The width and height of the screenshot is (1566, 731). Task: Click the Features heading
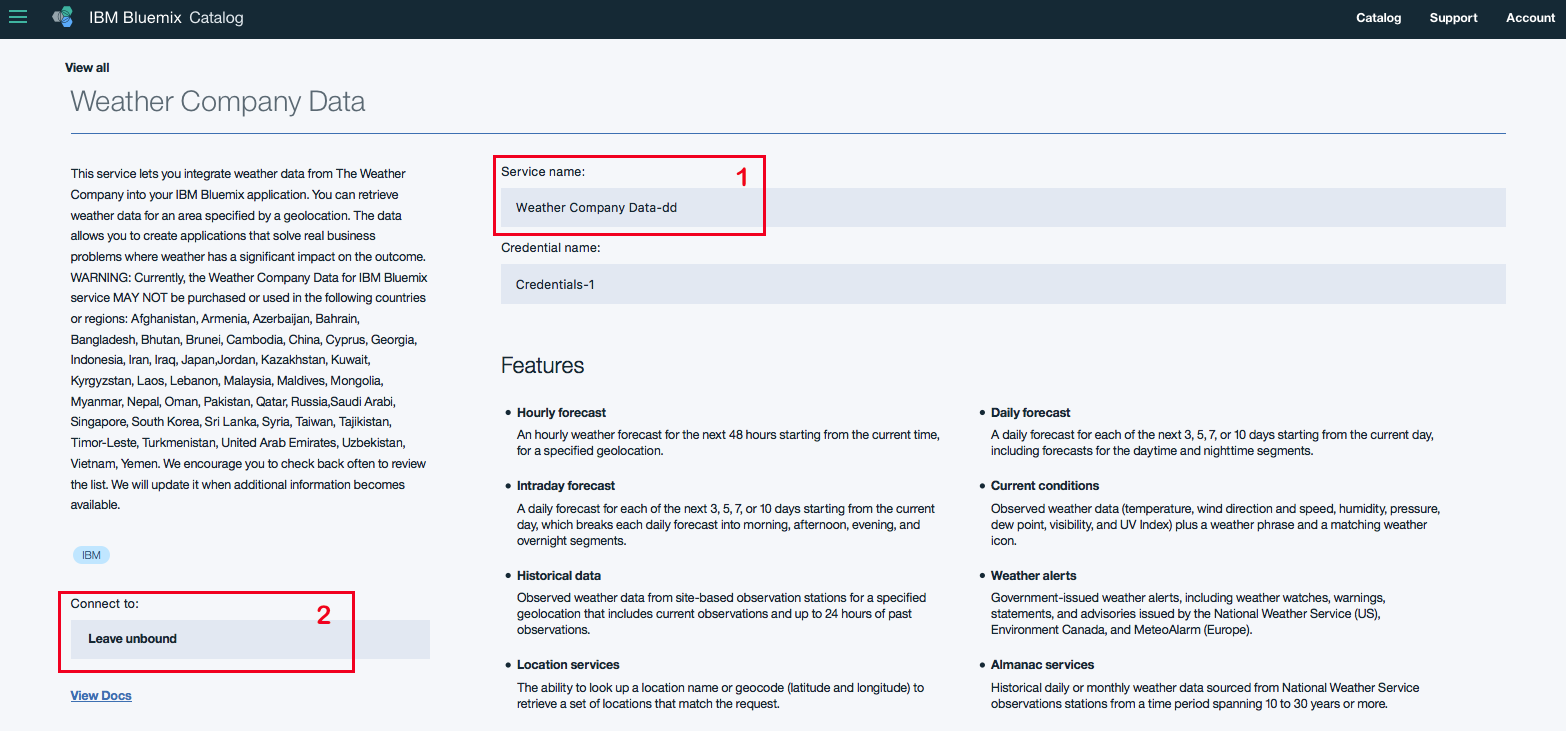[x=543, y=365]
